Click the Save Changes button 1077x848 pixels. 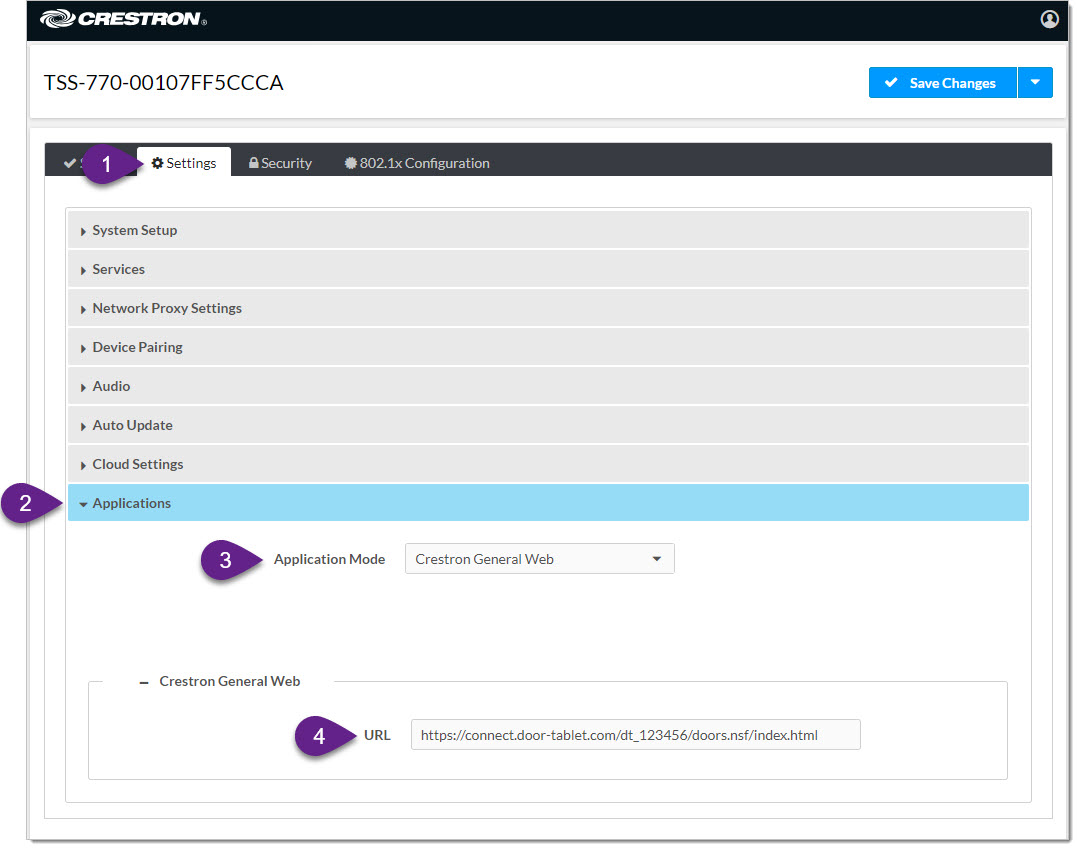coord(943,83)
